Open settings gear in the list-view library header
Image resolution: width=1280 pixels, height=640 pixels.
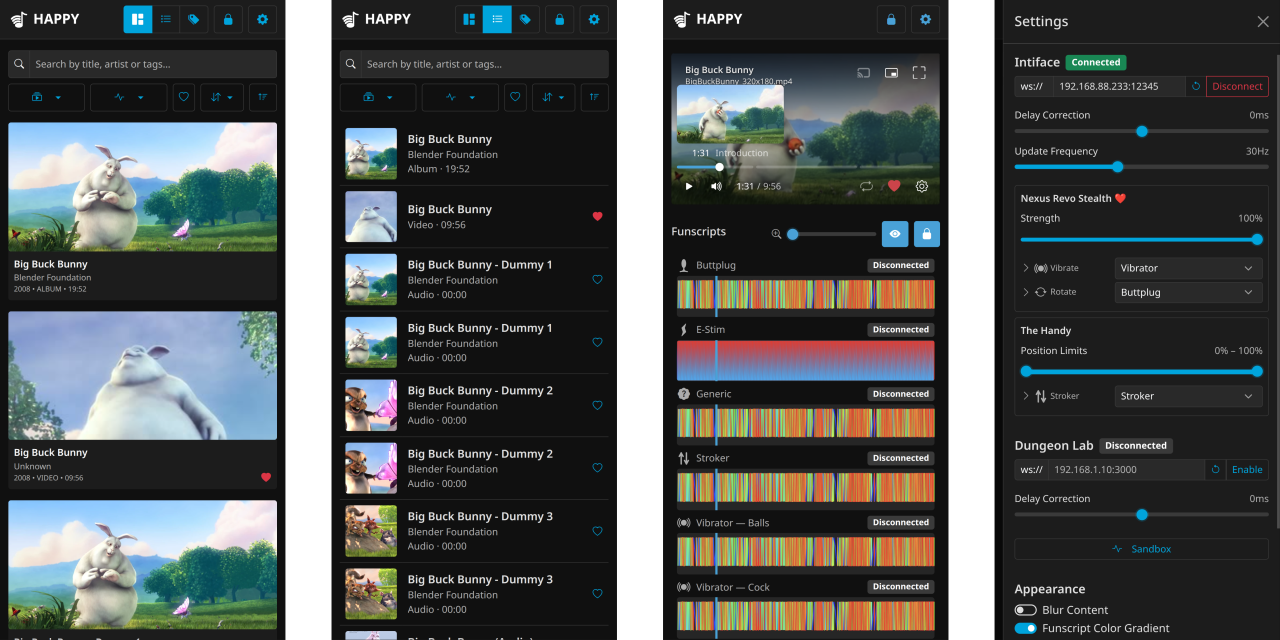[x=594, y=19]
